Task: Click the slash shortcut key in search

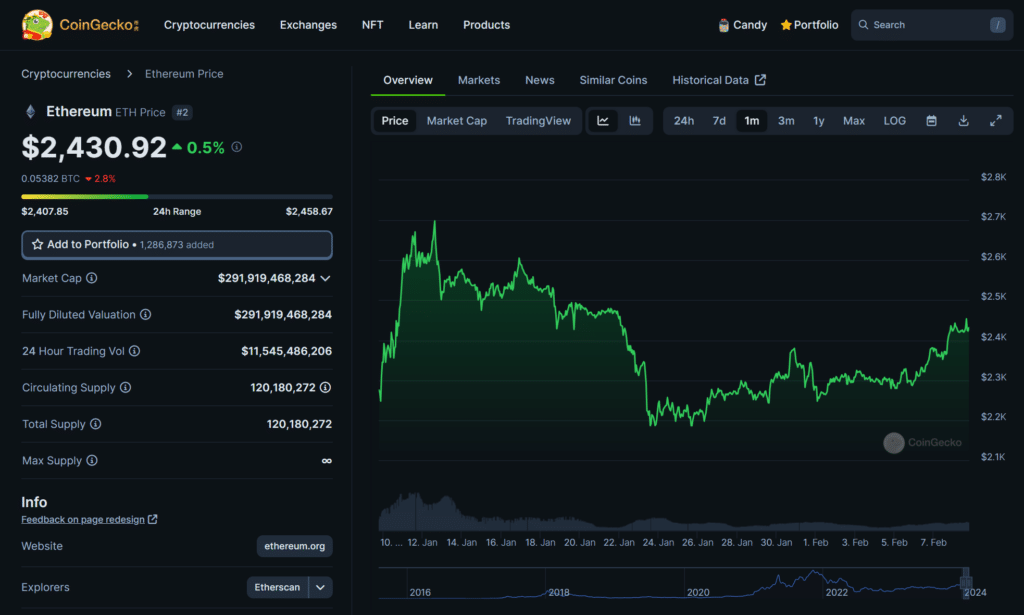Action: [997, 25]
